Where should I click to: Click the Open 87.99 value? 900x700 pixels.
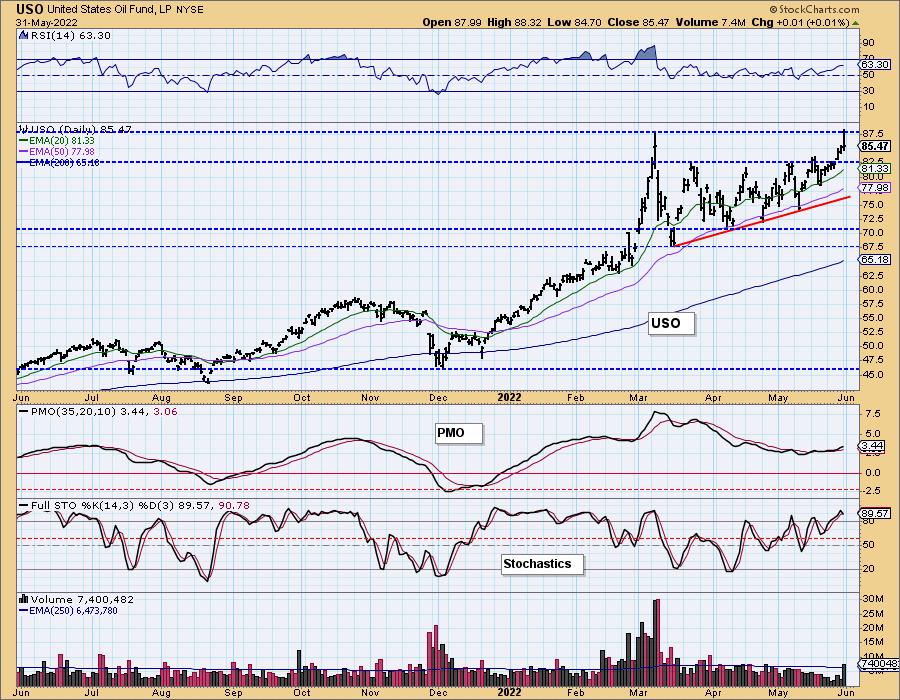(x=452, y=22)
